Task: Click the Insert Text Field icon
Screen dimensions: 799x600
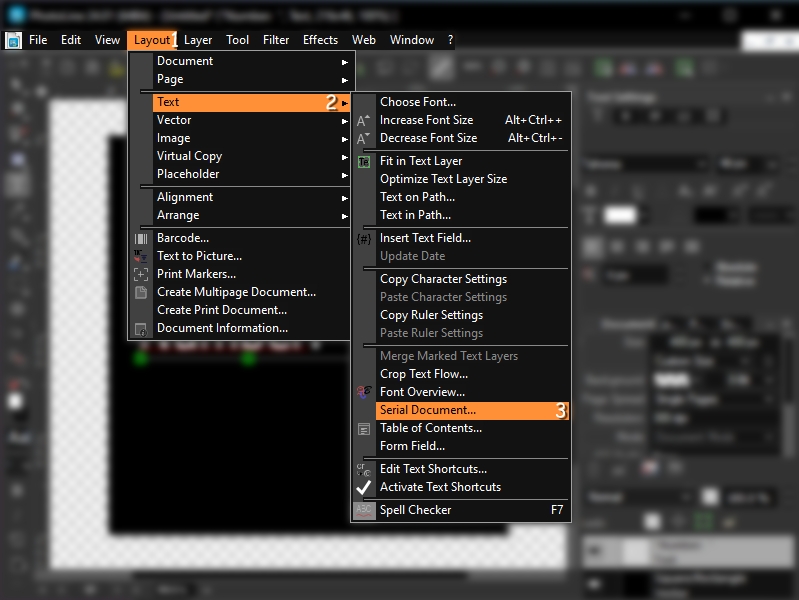Action: point(364,239)
